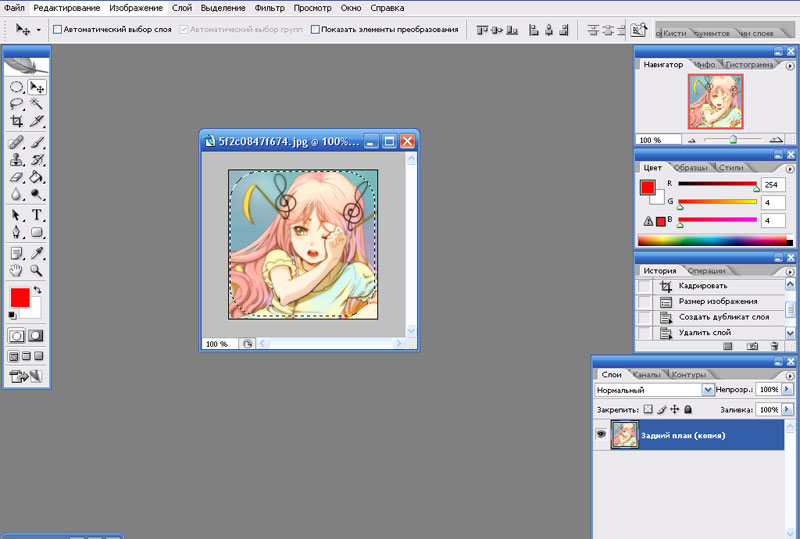Image resolution: width=800 pixels, height=539 pixels.
Task: Select the Paint Bucket tool
Action: tap(37, 177)
